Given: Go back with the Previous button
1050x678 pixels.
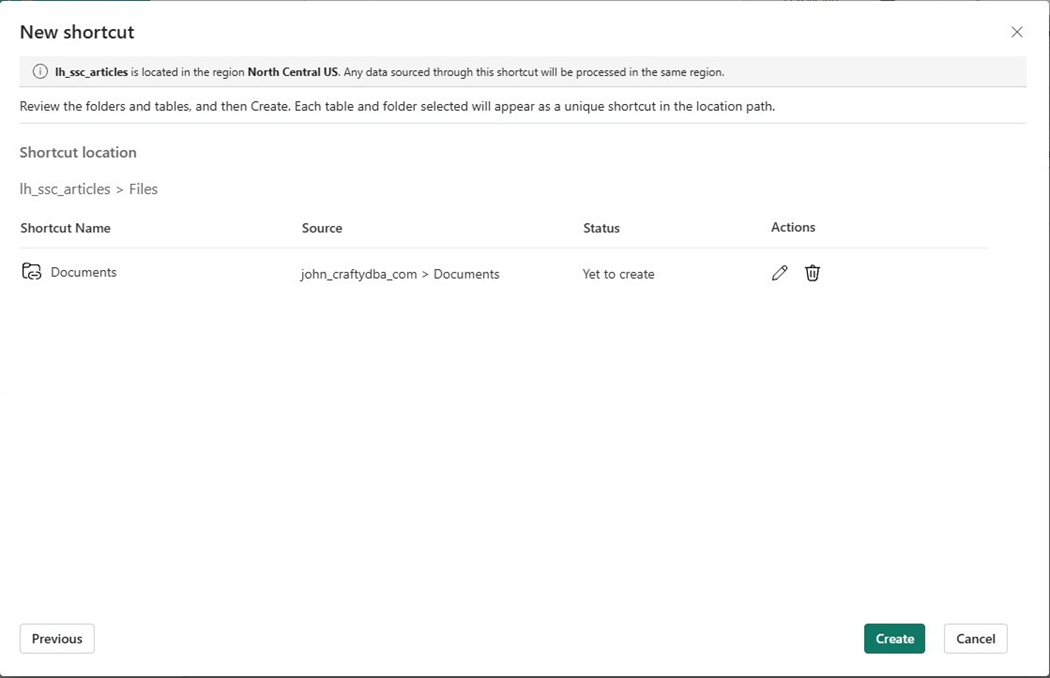Looking at the screenshot, I should coord(57,639).
